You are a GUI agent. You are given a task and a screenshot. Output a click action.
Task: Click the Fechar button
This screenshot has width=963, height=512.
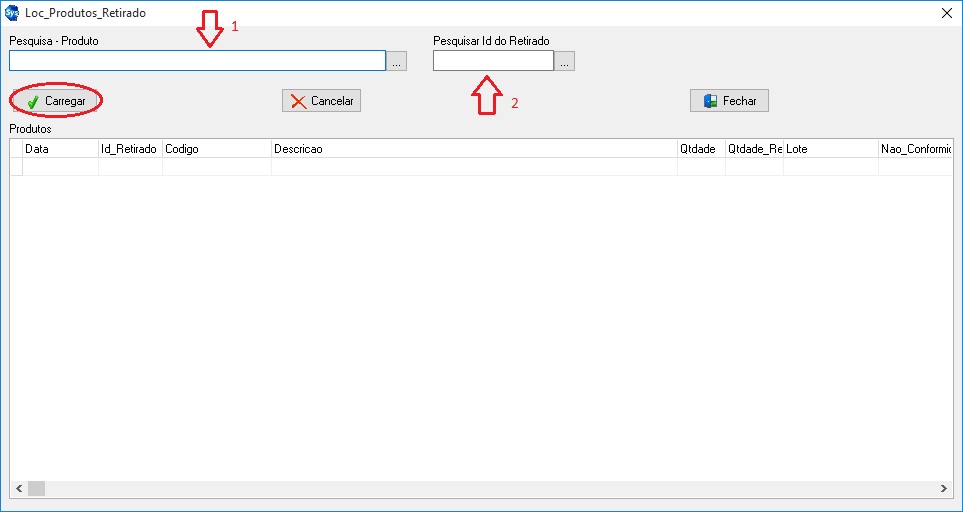pos(729,101)
